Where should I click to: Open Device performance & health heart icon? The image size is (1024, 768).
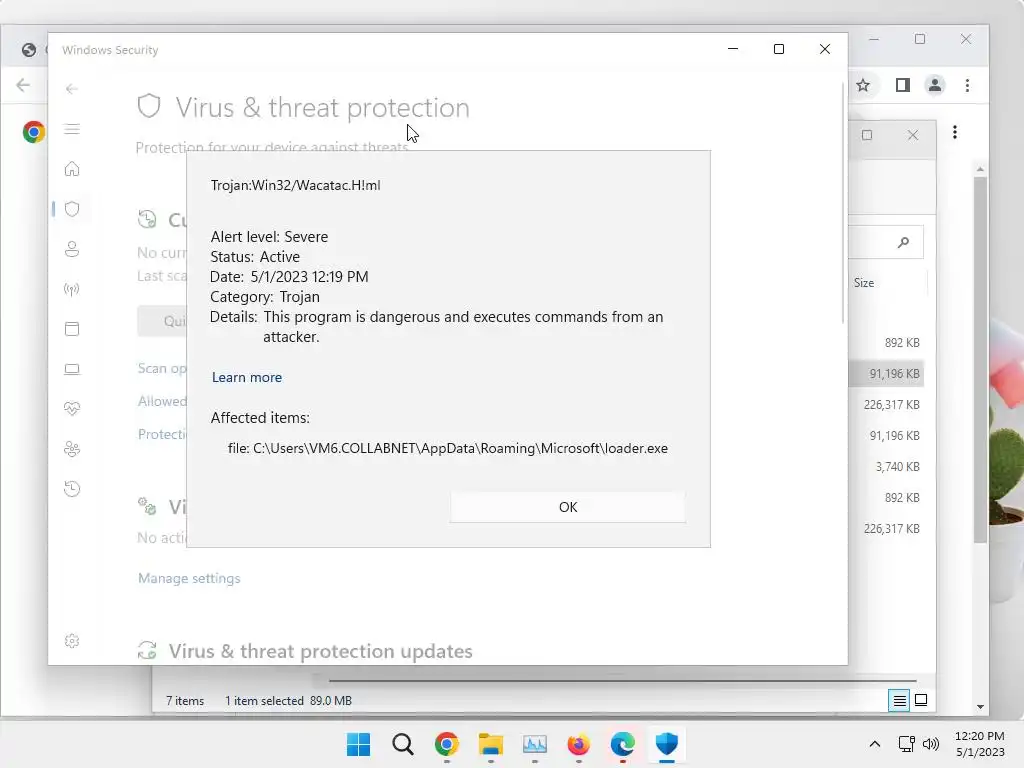[x=72, y=409]
